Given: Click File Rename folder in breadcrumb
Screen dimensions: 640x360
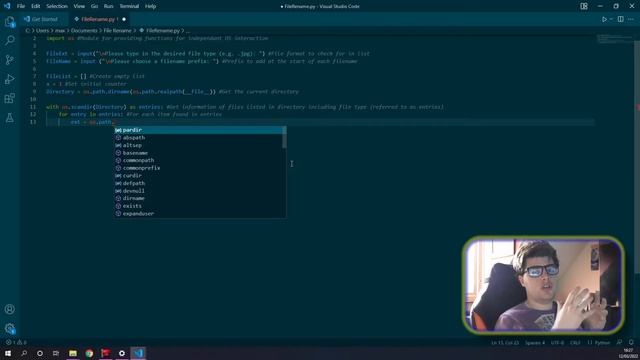Looking at the screenshot, I should [117, 31].
